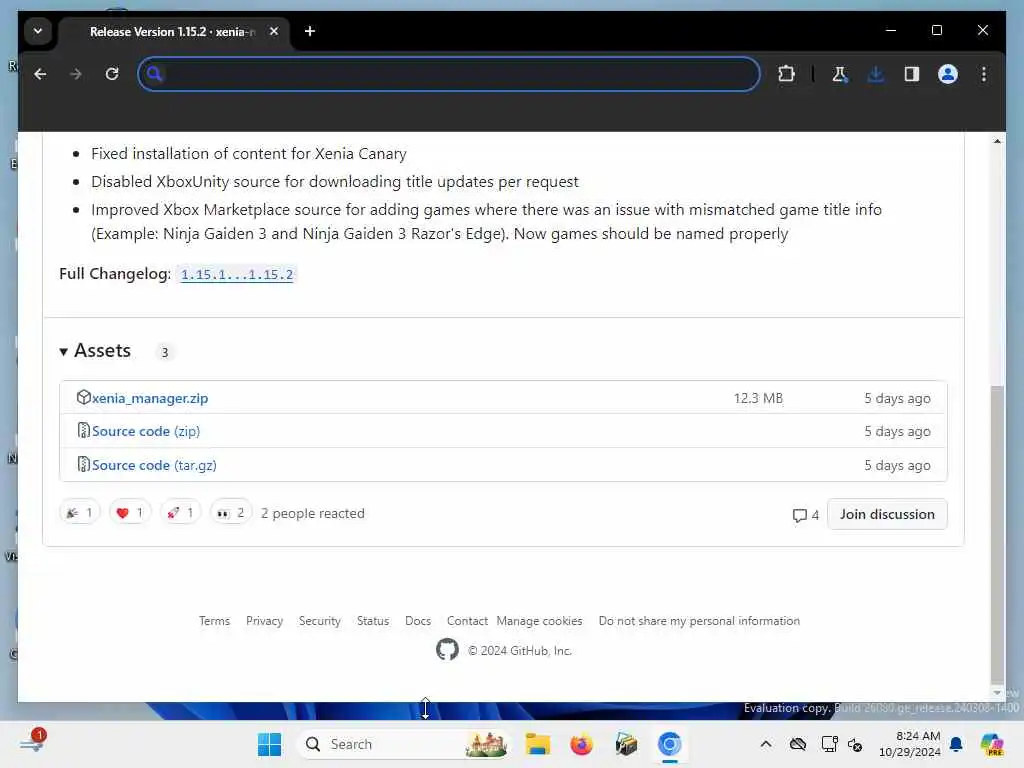Image resolution: width=1024 pixels, height=768 pixels.
Task: Close the Release Version 1.15.2 tab
Action: pyautogui.click(x=274, y=31)
